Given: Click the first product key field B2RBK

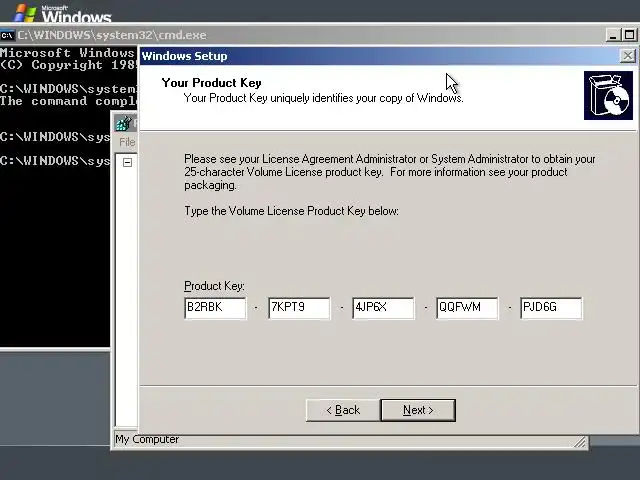Looking at the screenshot, I should point(215,308).
